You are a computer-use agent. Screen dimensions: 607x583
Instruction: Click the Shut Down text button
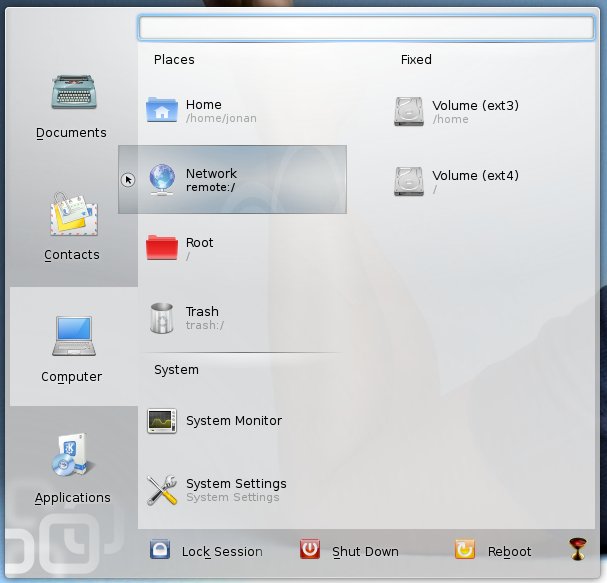click(365, 551)
